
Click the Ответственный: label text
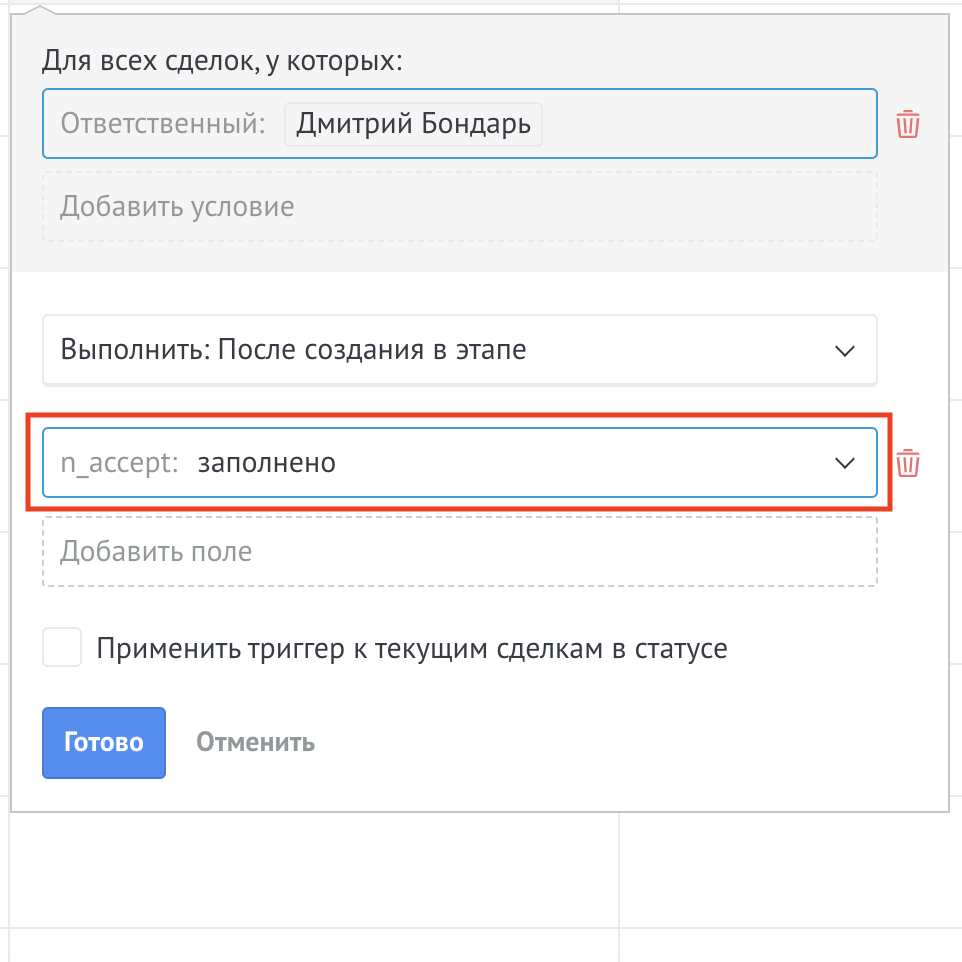tap(163, 125)
